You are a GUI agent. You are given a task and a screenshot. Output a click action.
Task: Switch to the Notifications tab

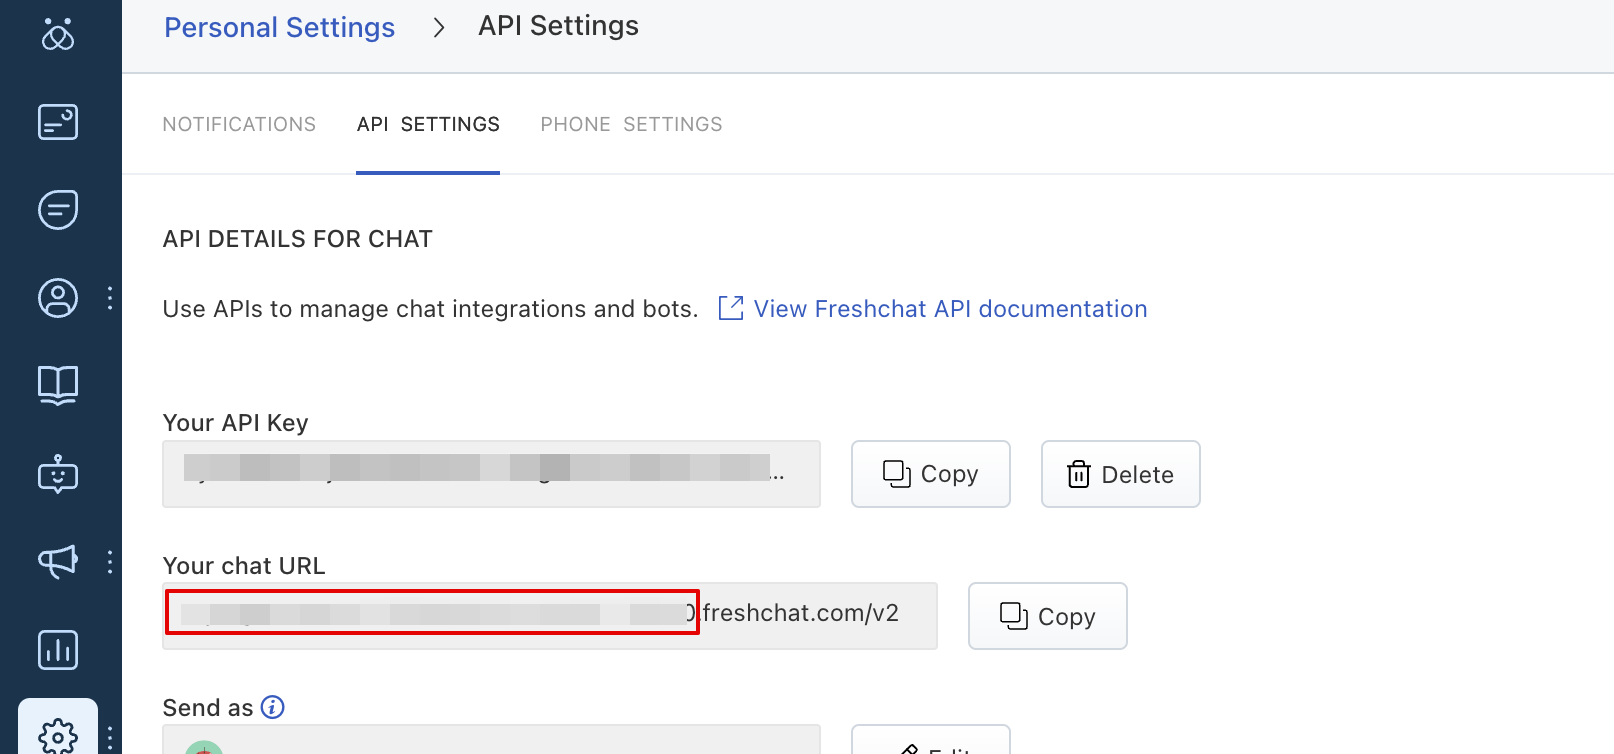point(239,124)
